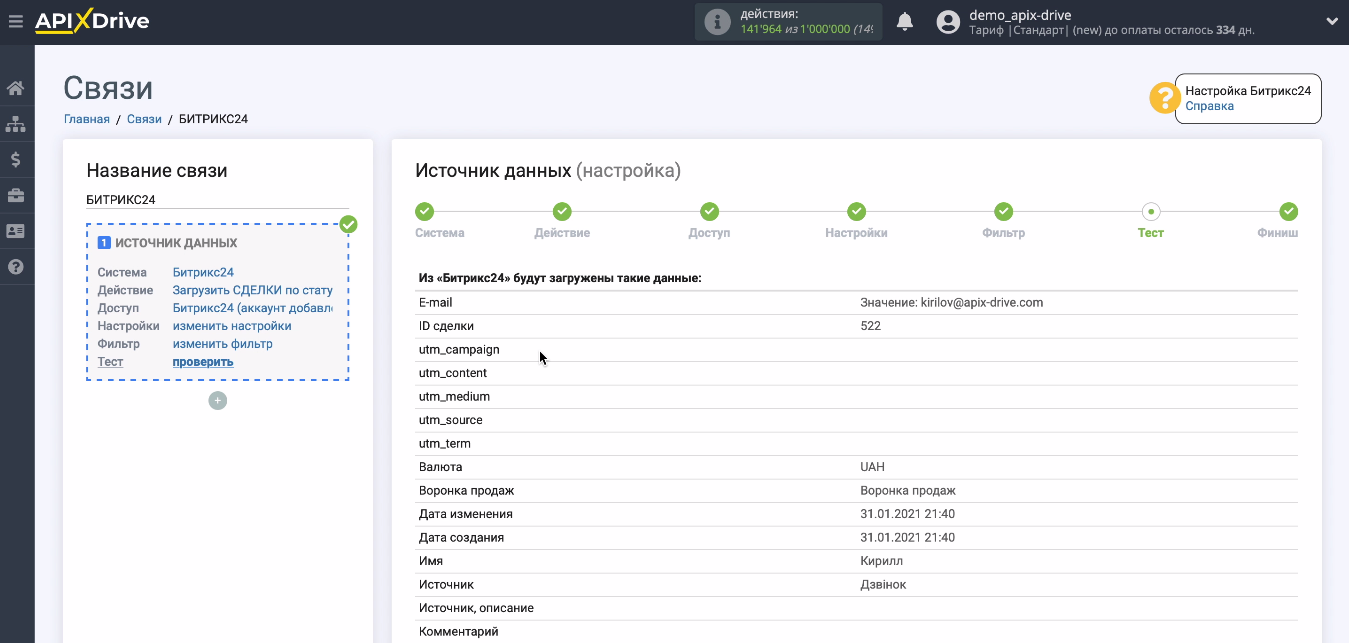Go to the Действие step
Image resolution: width=1349 pixels, height=643 pixels.
coord(562,233)
